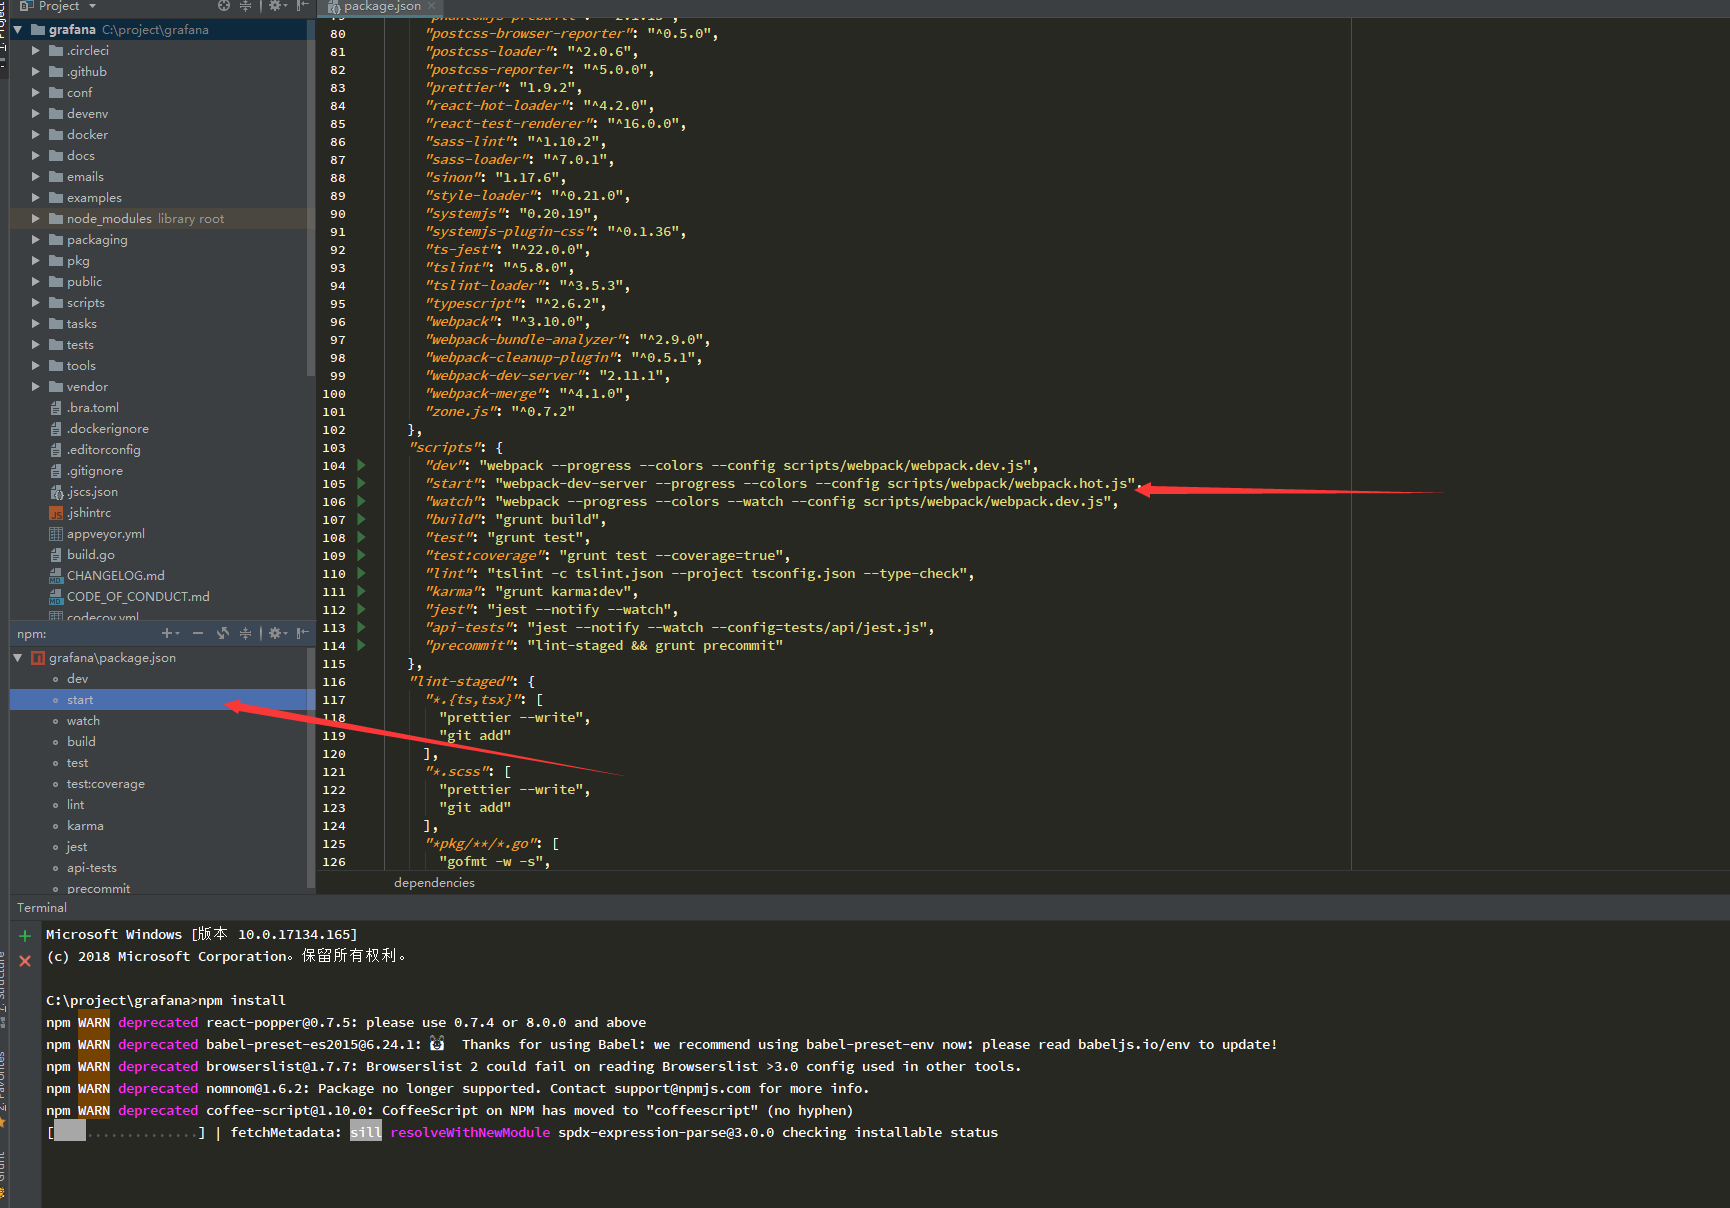The height and width of the screenshot is (1208, 1730).
Task: Run the precommit script gutter arrow, line 114
Action: click(361, 645)
